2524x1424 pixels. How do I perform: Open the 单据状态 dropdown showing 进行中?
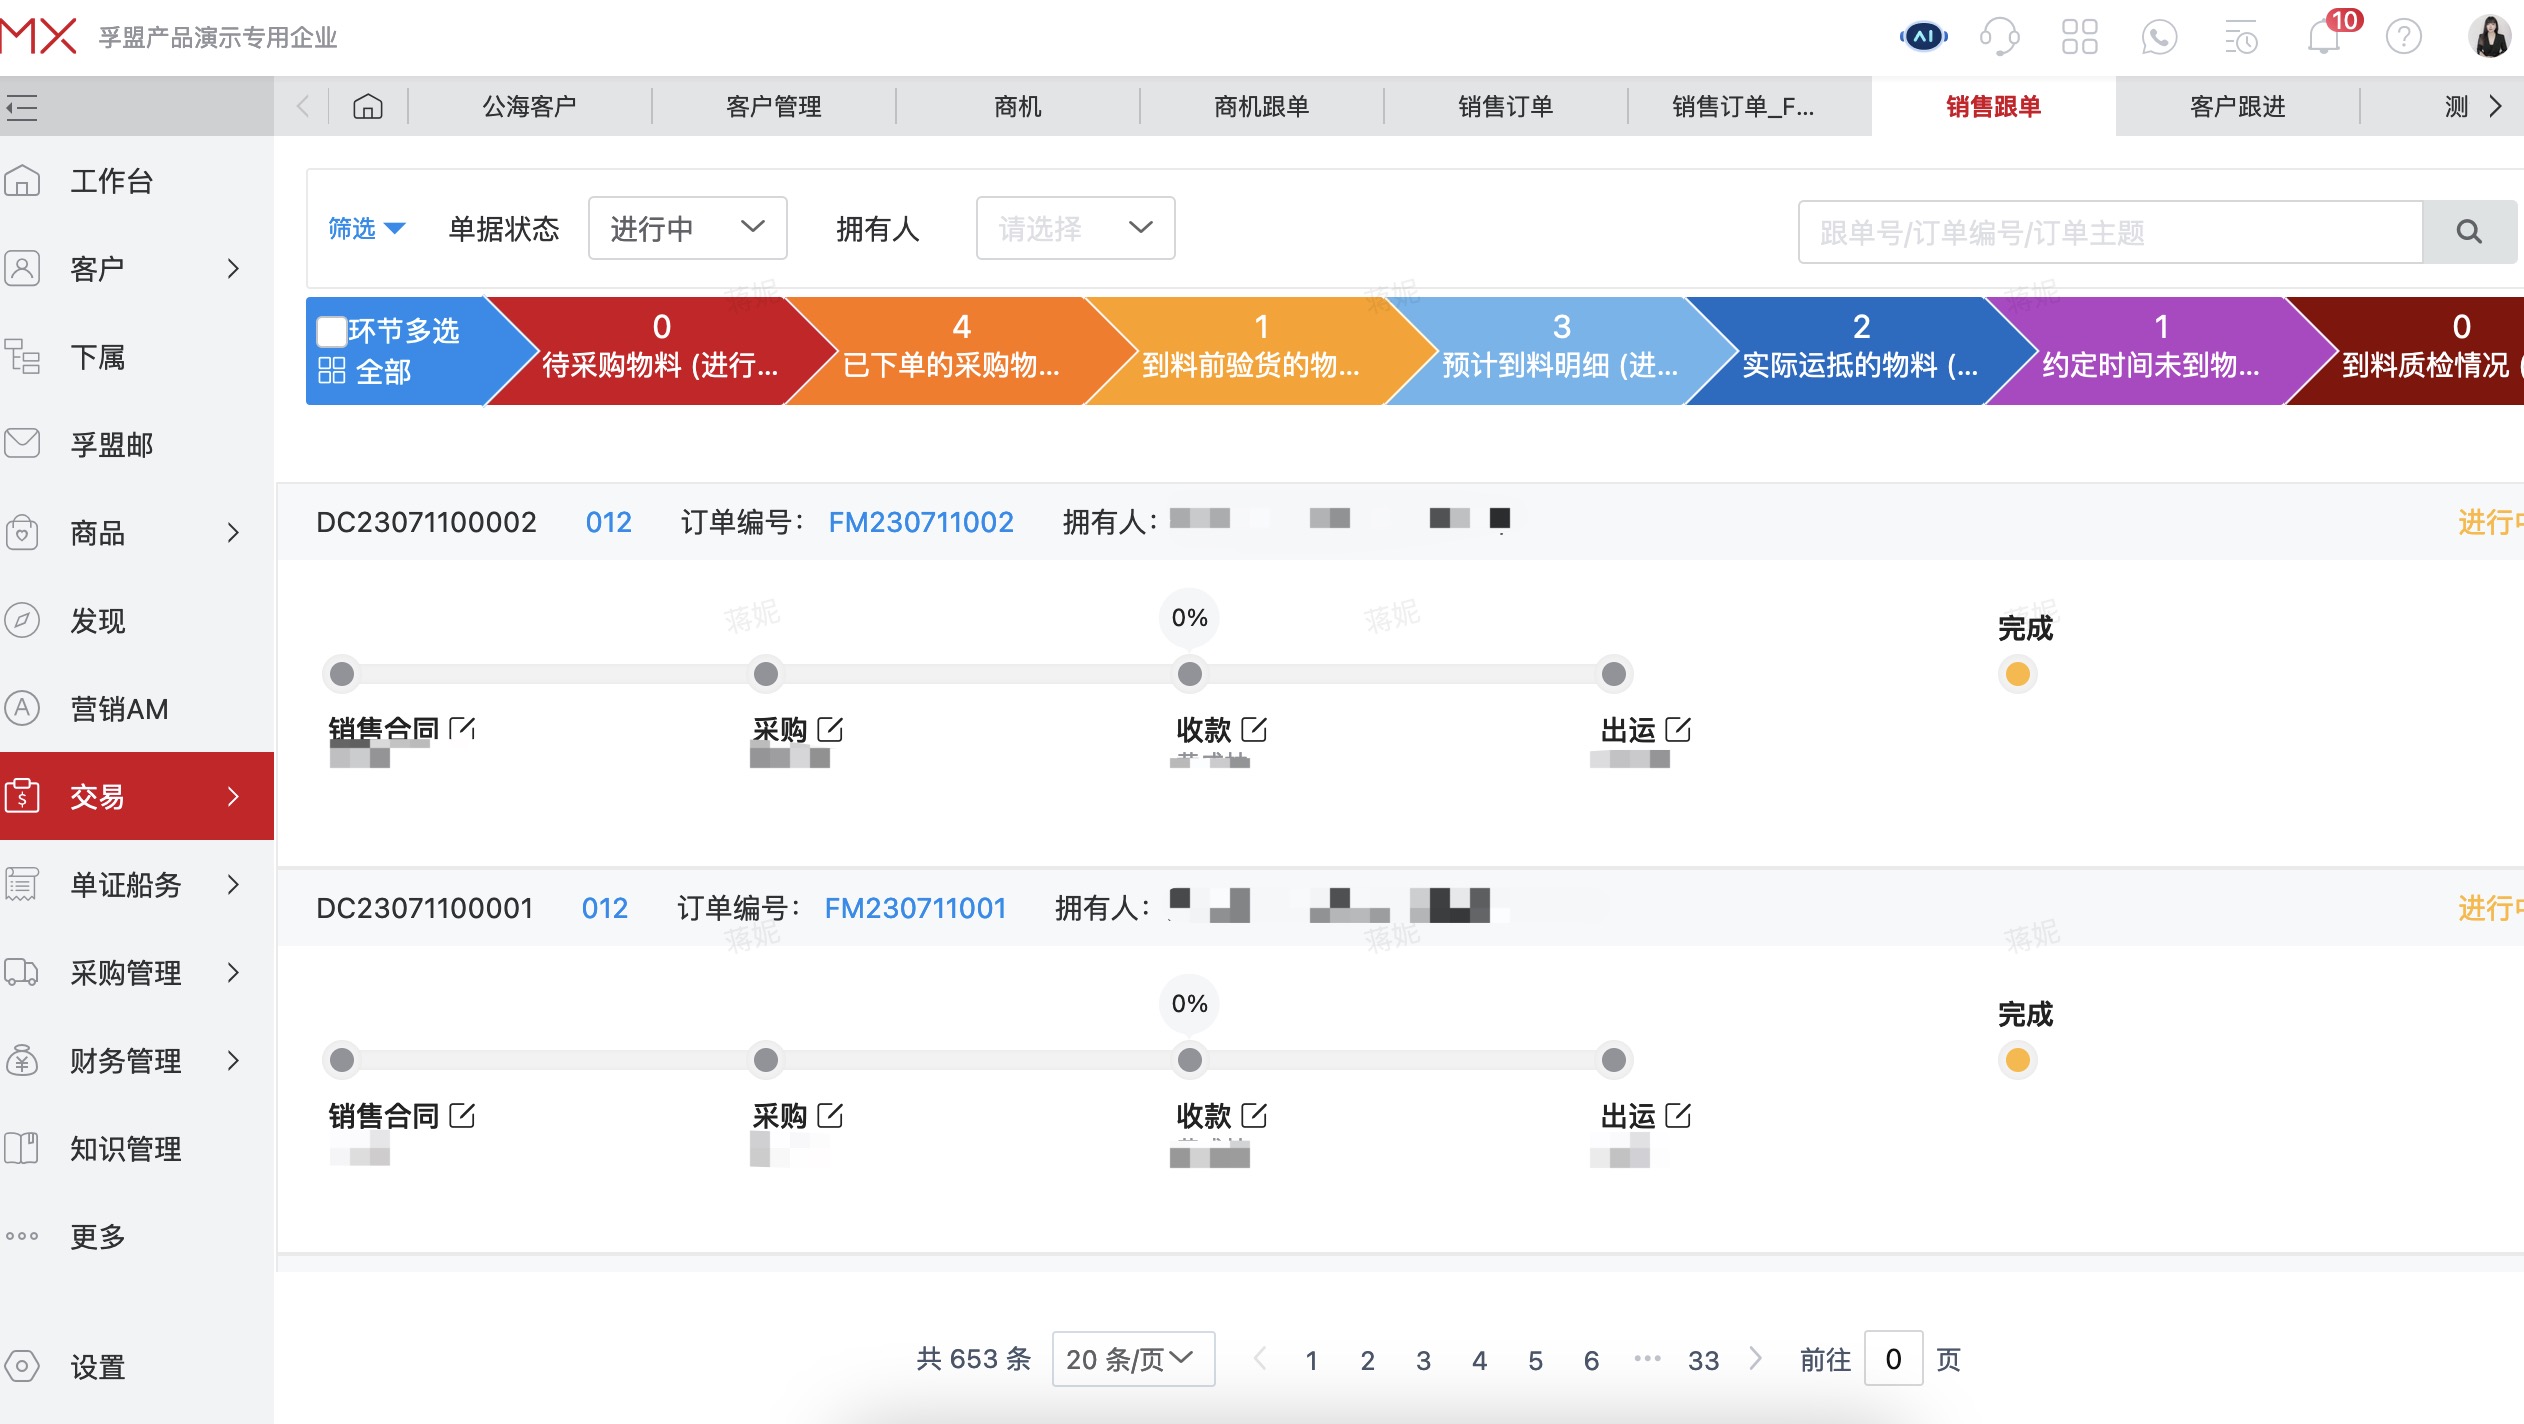tap(687, 228)
